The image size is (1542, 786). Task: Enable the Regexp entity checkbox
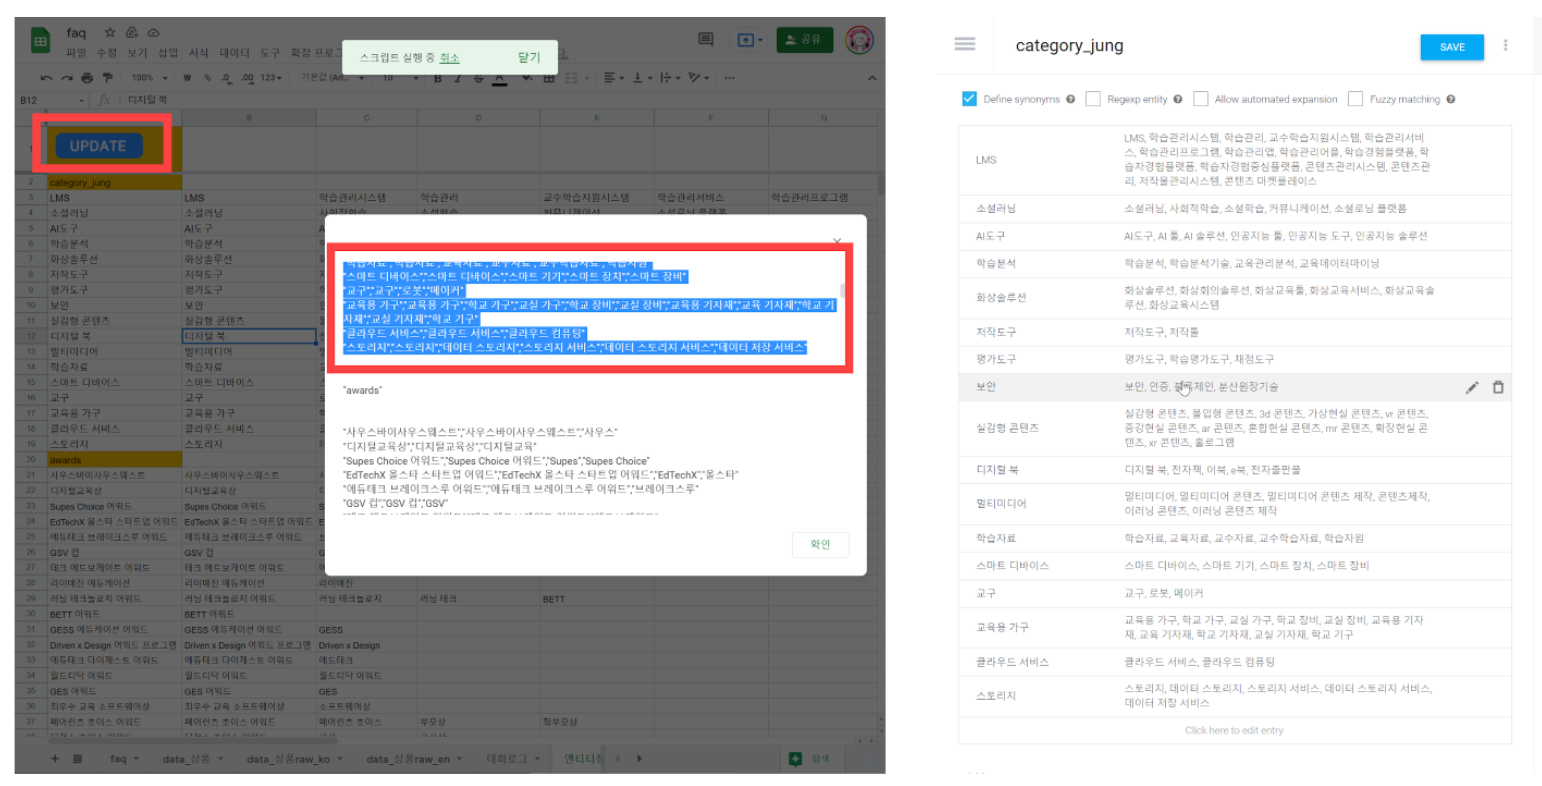[1093, 99]
